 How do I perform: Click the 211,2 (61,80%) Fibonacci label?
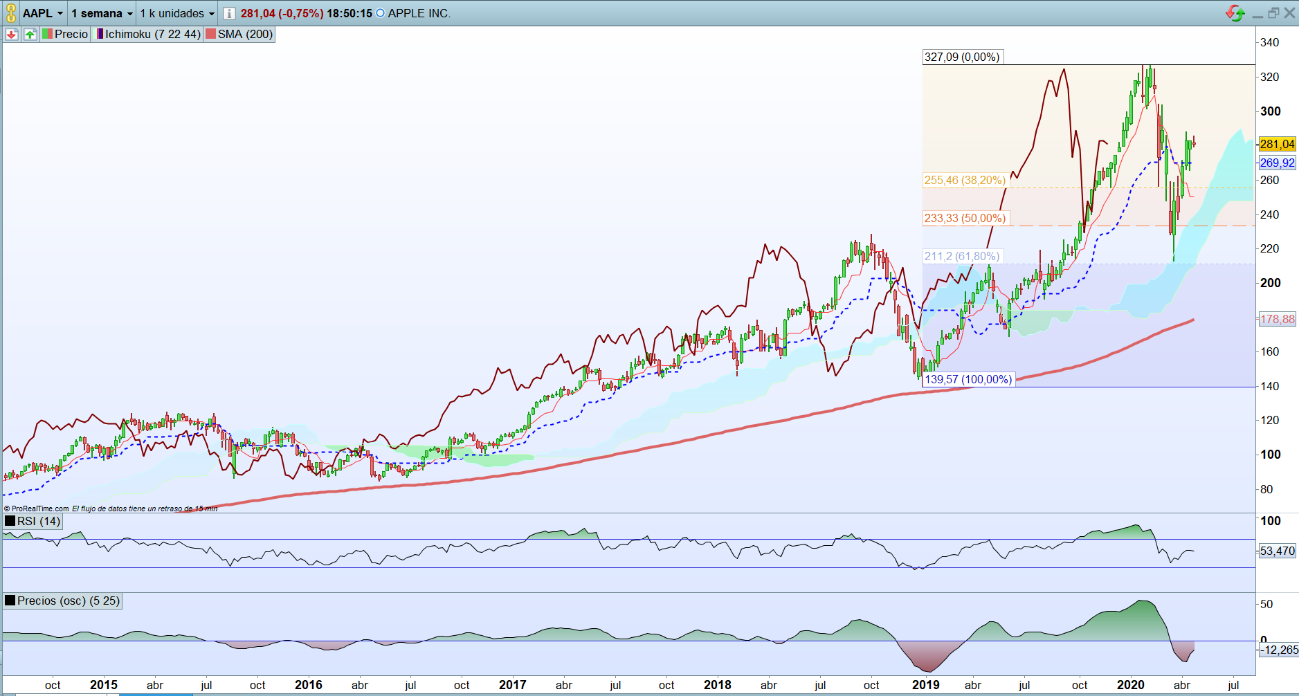coord(963,256)
